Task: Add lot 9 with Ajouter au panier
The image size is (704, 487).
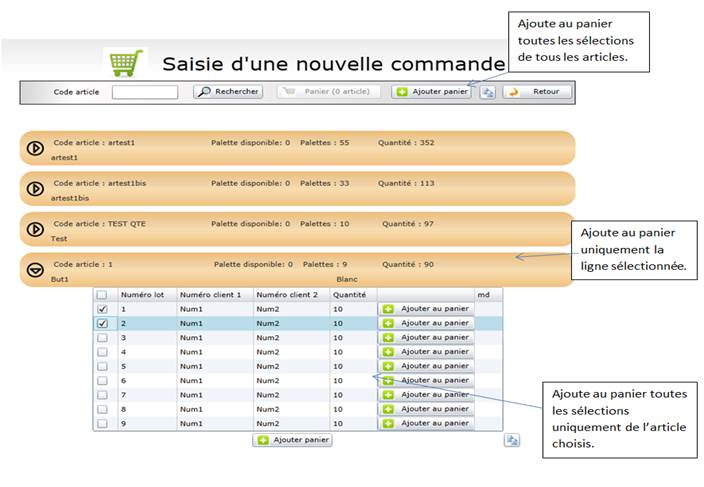Action: (426, 423)
